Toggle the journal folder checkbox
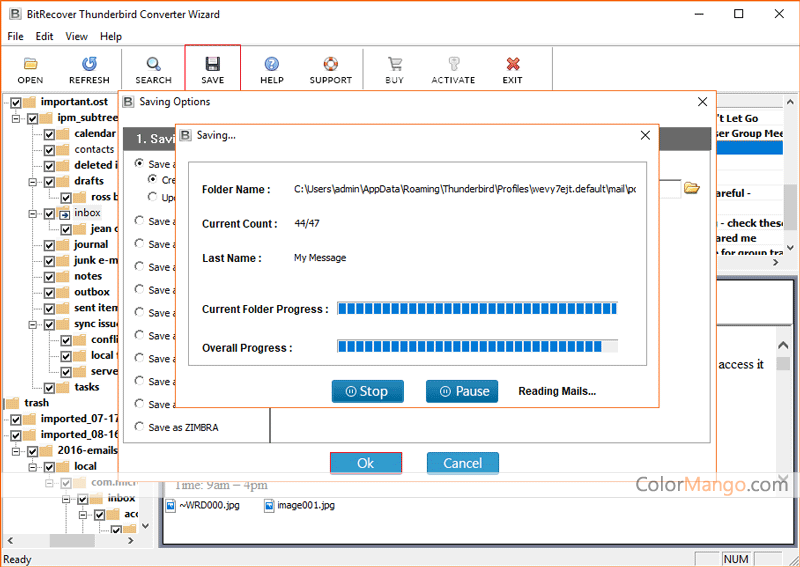 click(x=49, y=245)
